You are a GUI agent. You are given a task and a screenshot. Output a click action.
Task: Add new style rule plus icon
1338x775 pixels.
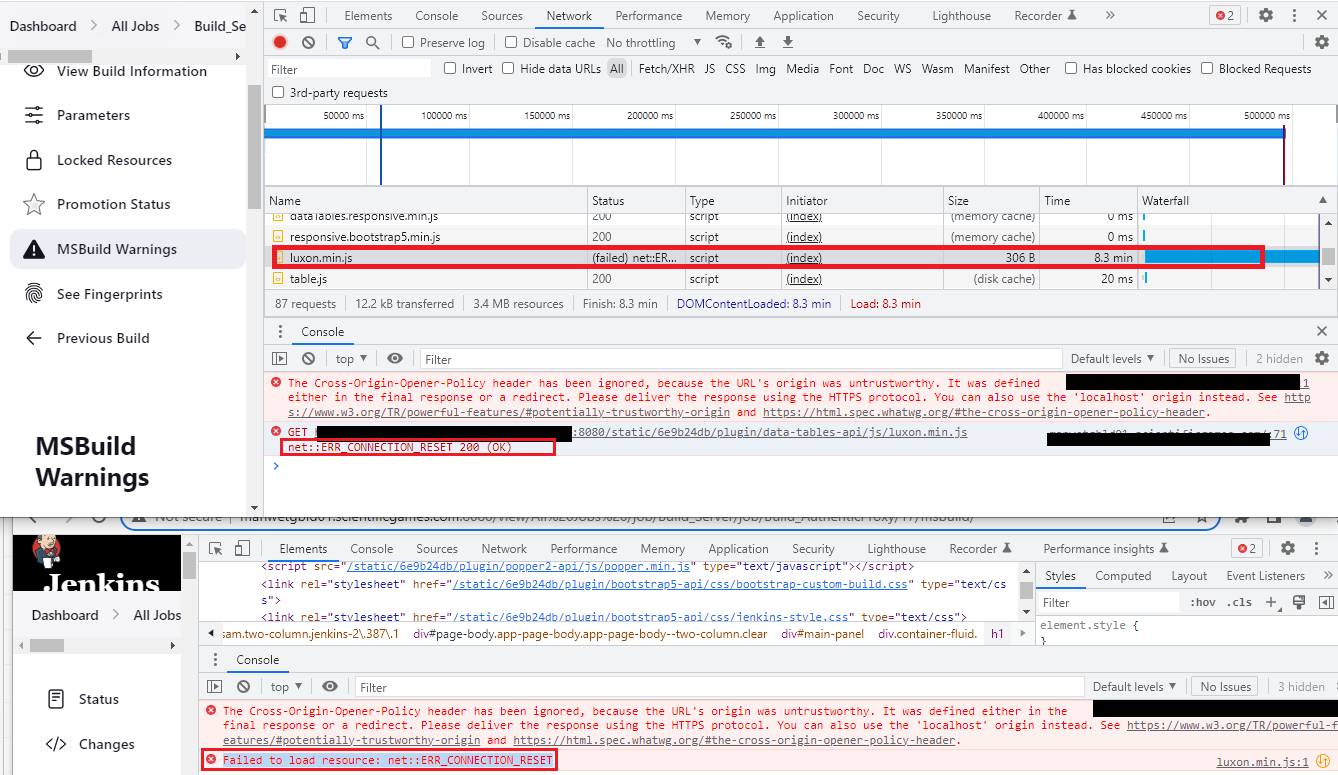click(1272, 602)
